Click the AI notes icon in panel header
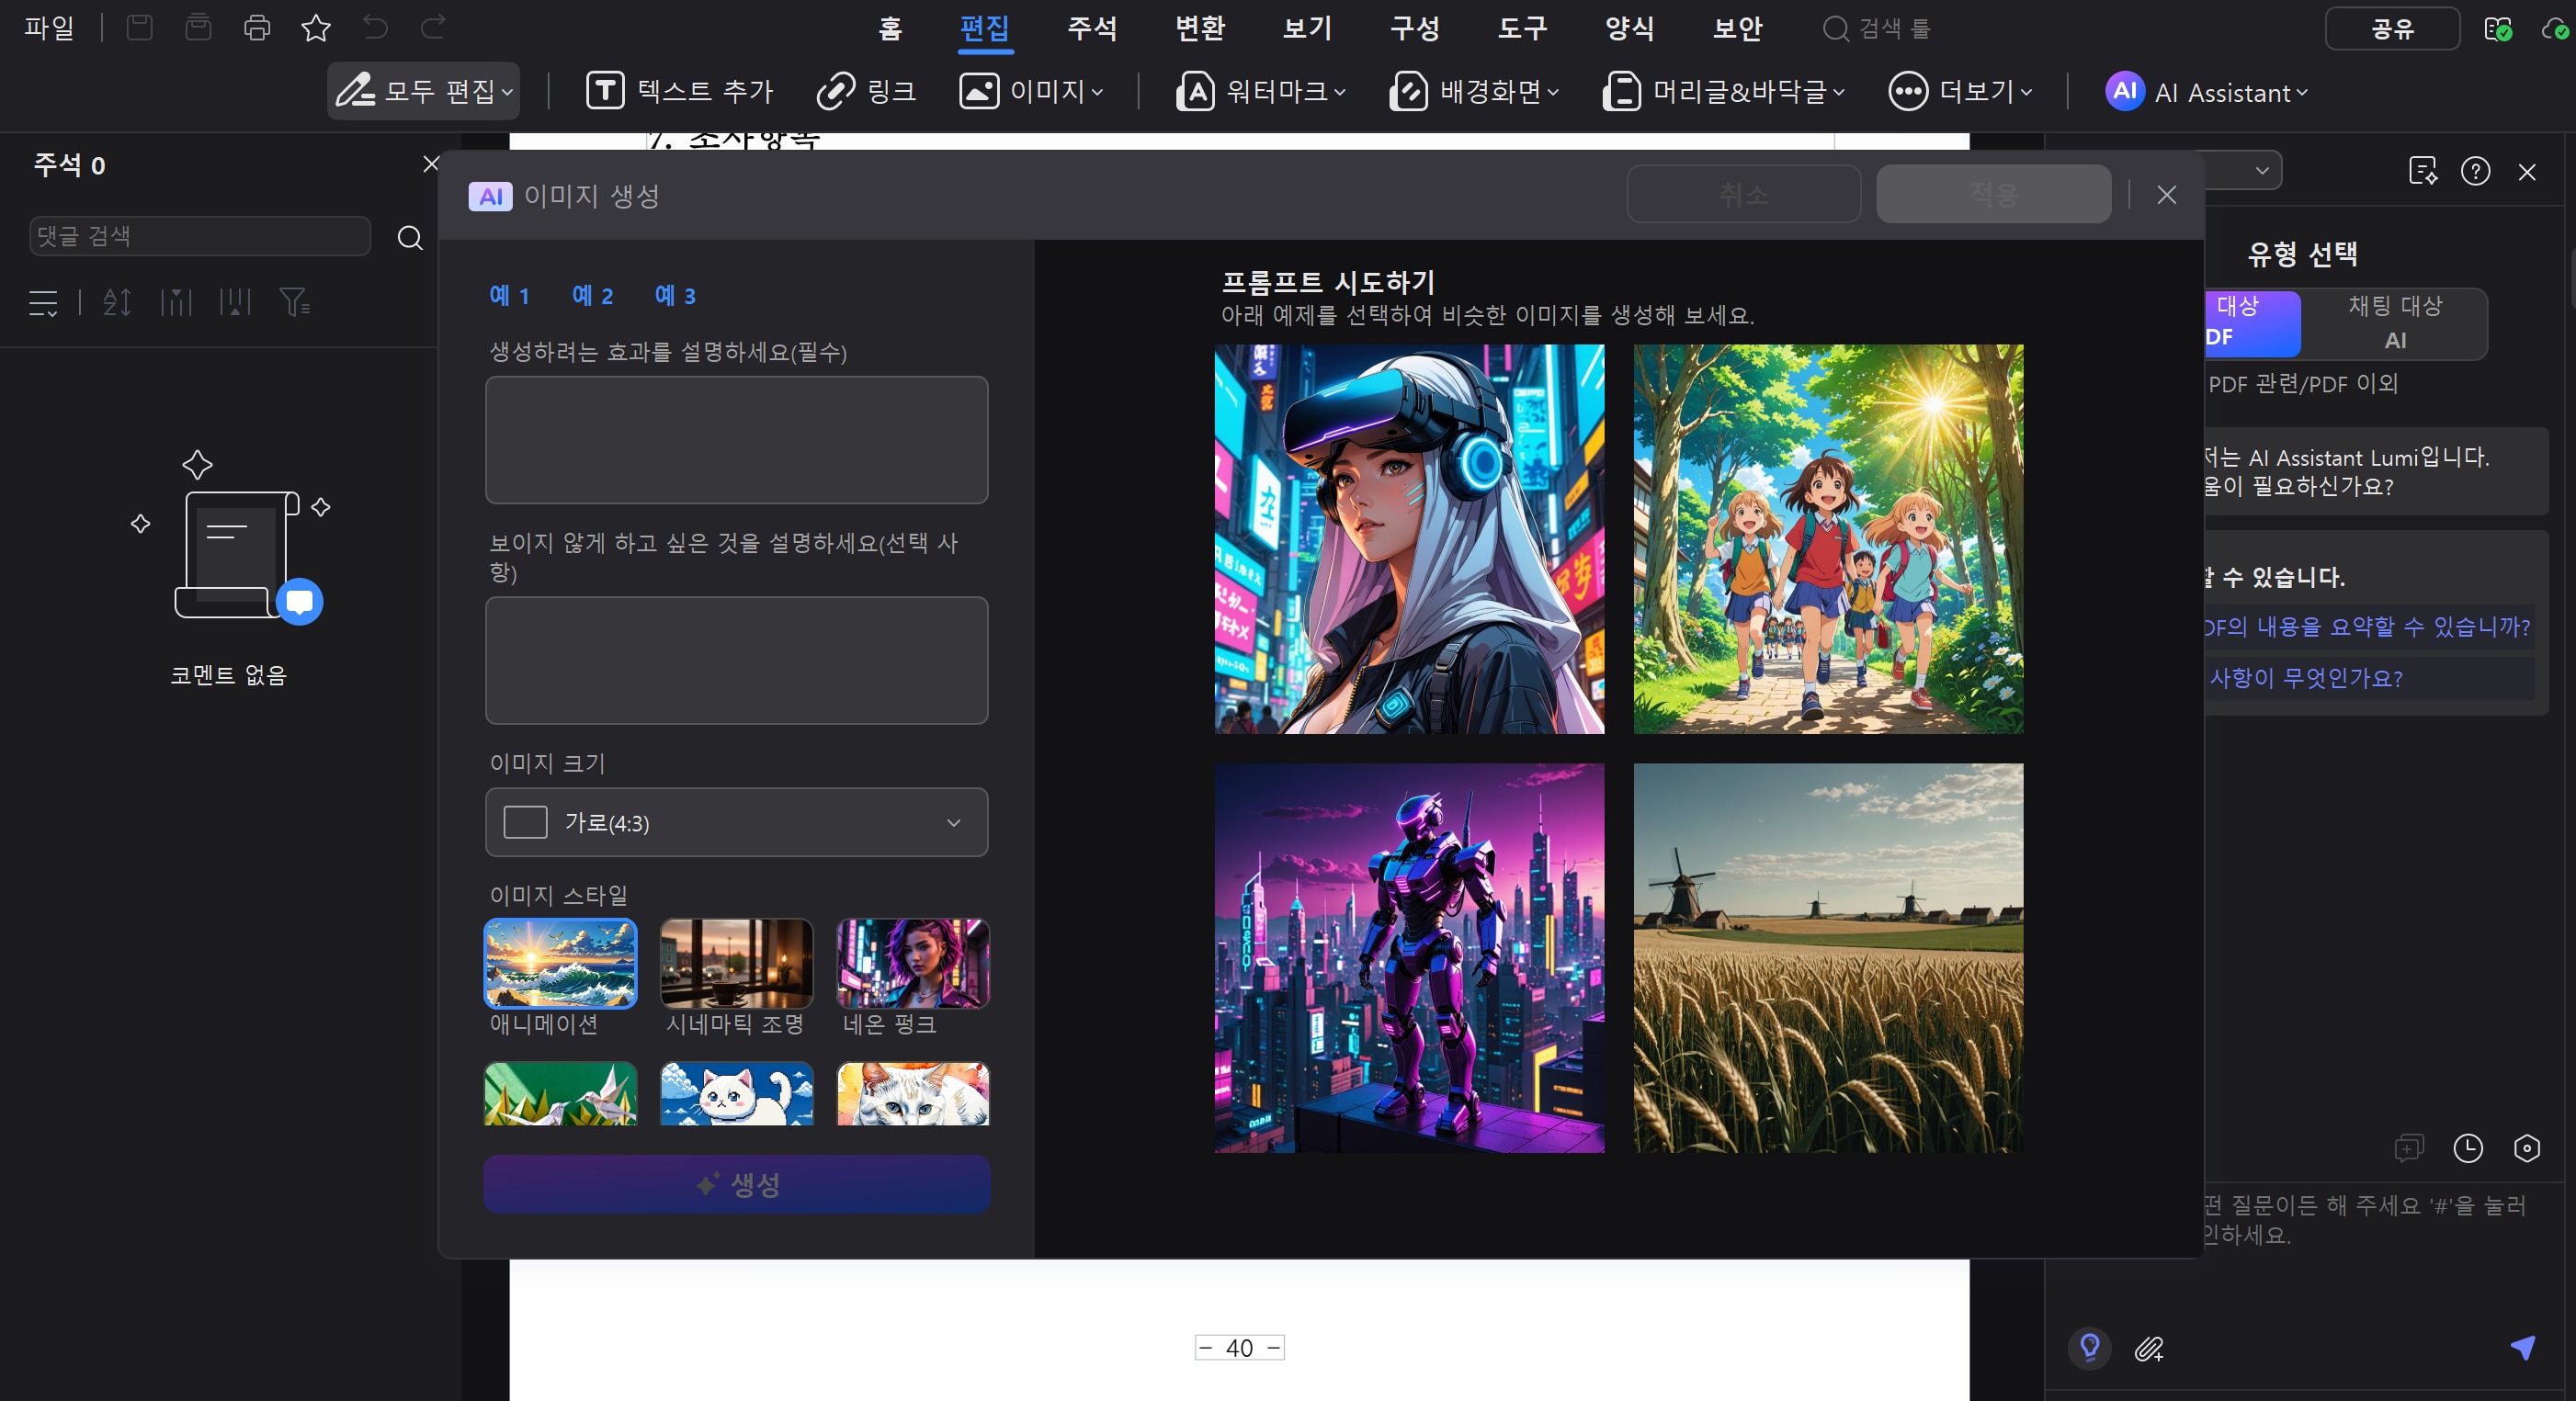Image resolution: width=2576 pixels, height=1401 pixels. (2423, 172)
